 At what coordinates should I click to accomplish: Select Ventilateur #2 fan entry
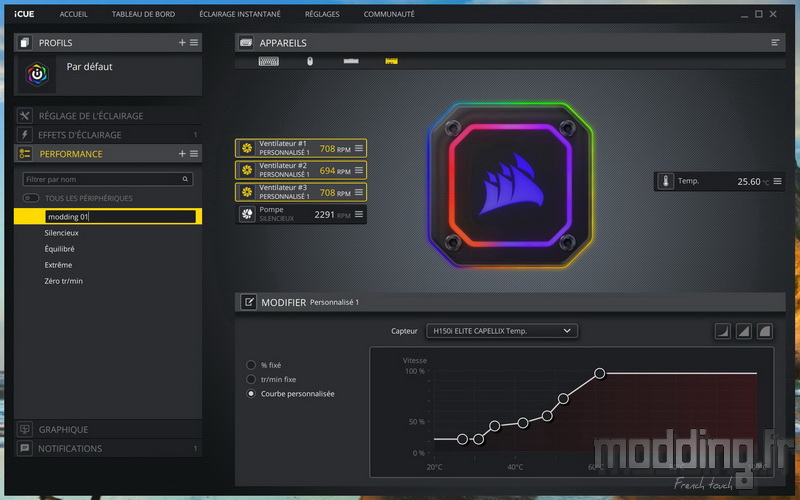[301, 170]
